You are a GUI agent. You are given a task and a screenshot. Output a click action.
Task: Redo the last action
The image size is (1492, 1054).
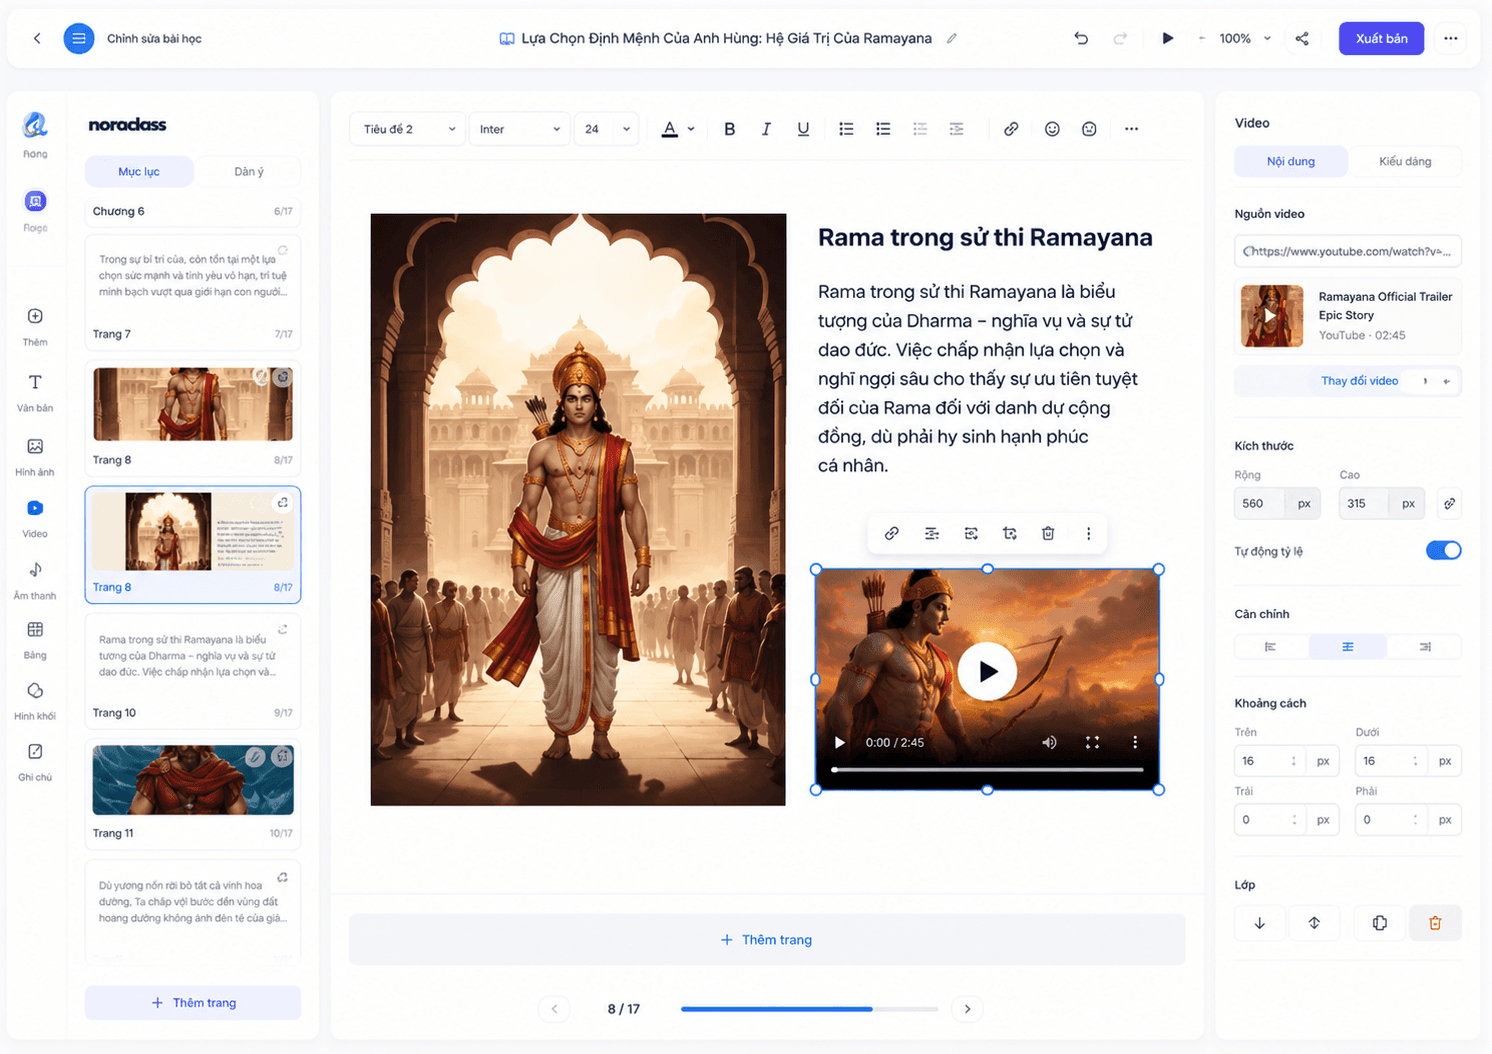(1120, 38)
